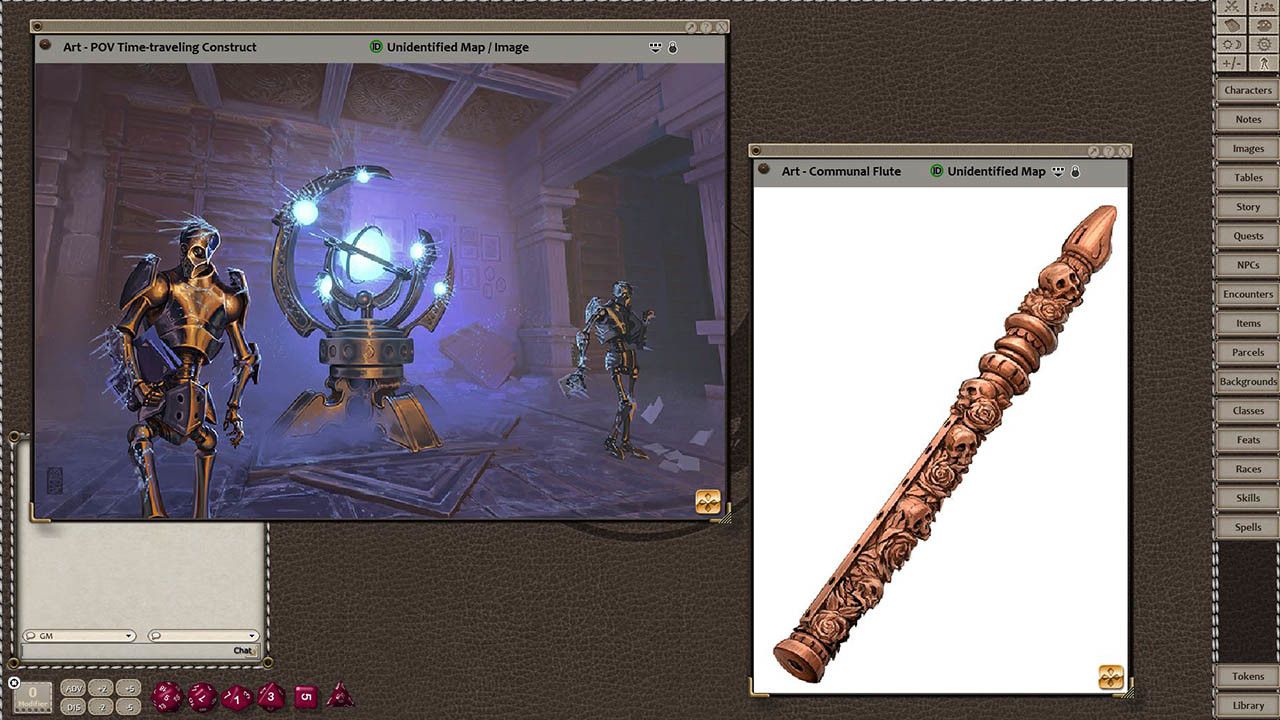Open the second chat channel dropdown
1280x720 pixels.
tap(205, 635)
